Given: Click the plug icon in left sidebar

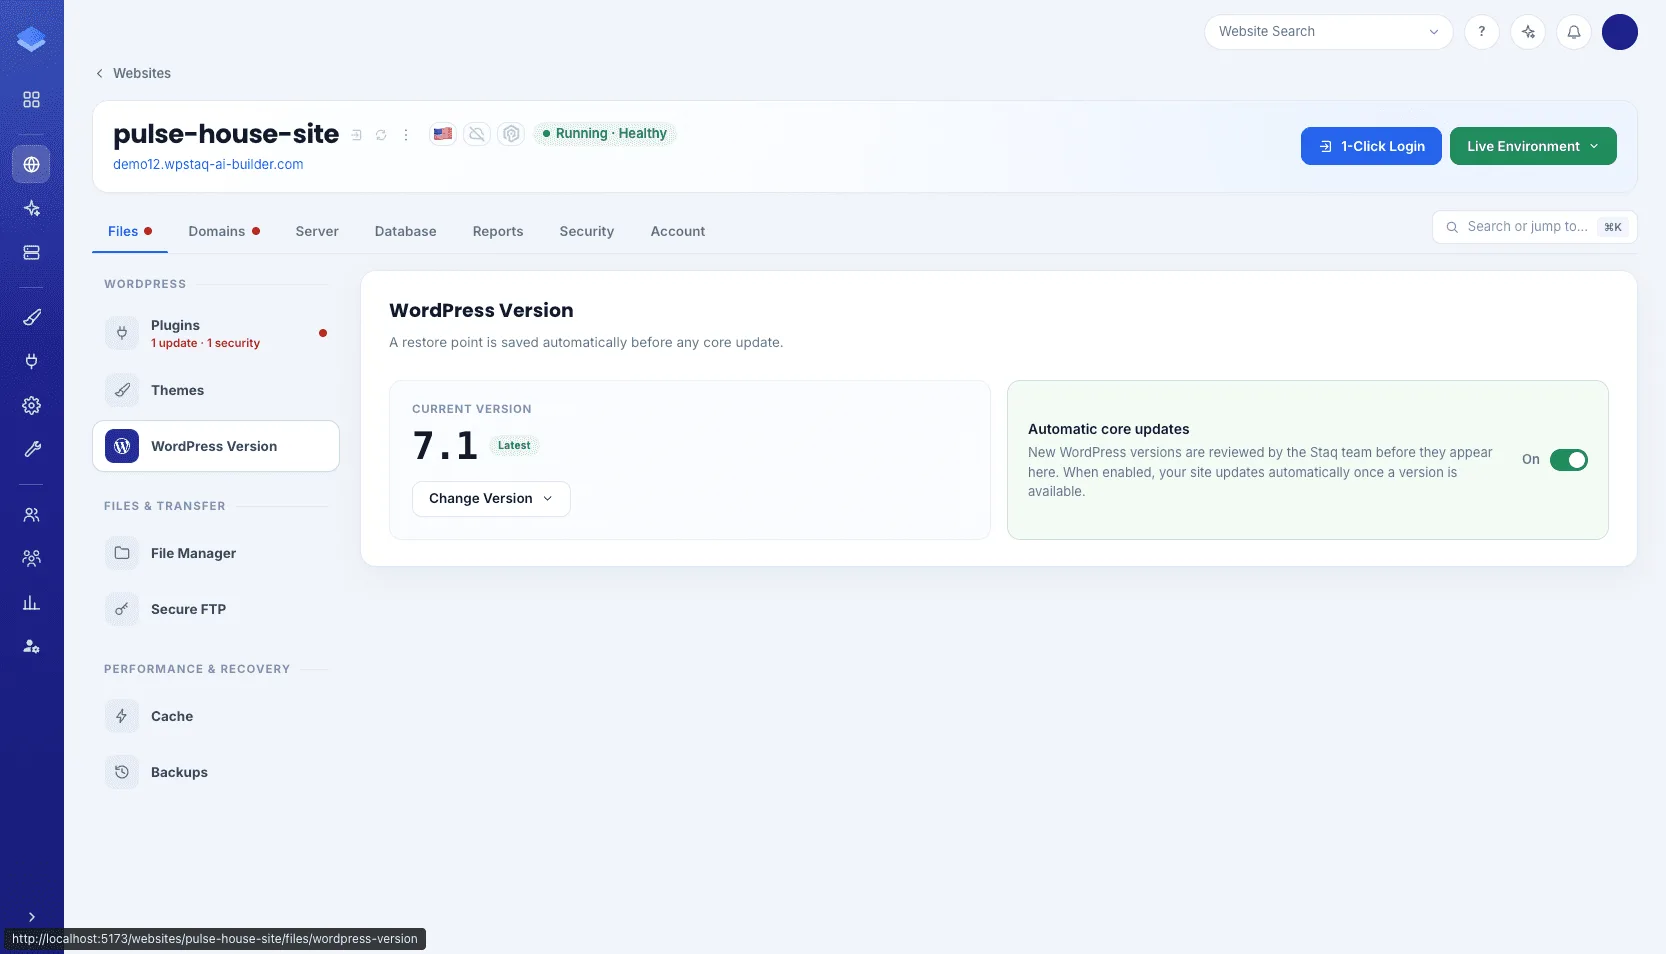Looking at the screenshot, I should (x=31, y=361).
